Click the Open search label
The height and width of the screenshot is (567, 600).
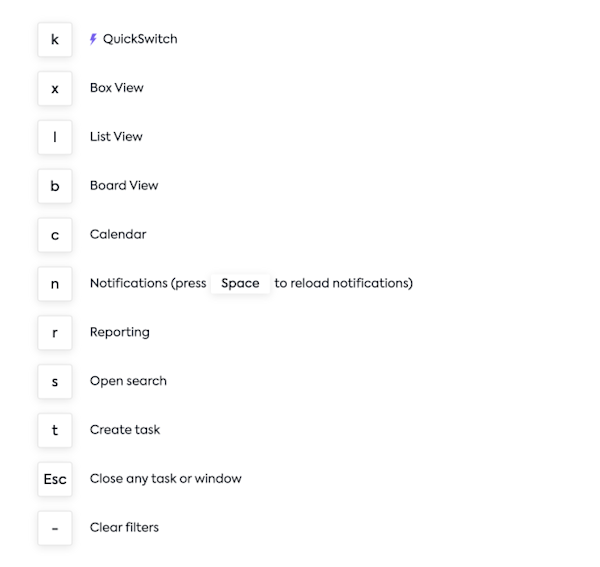128,381
